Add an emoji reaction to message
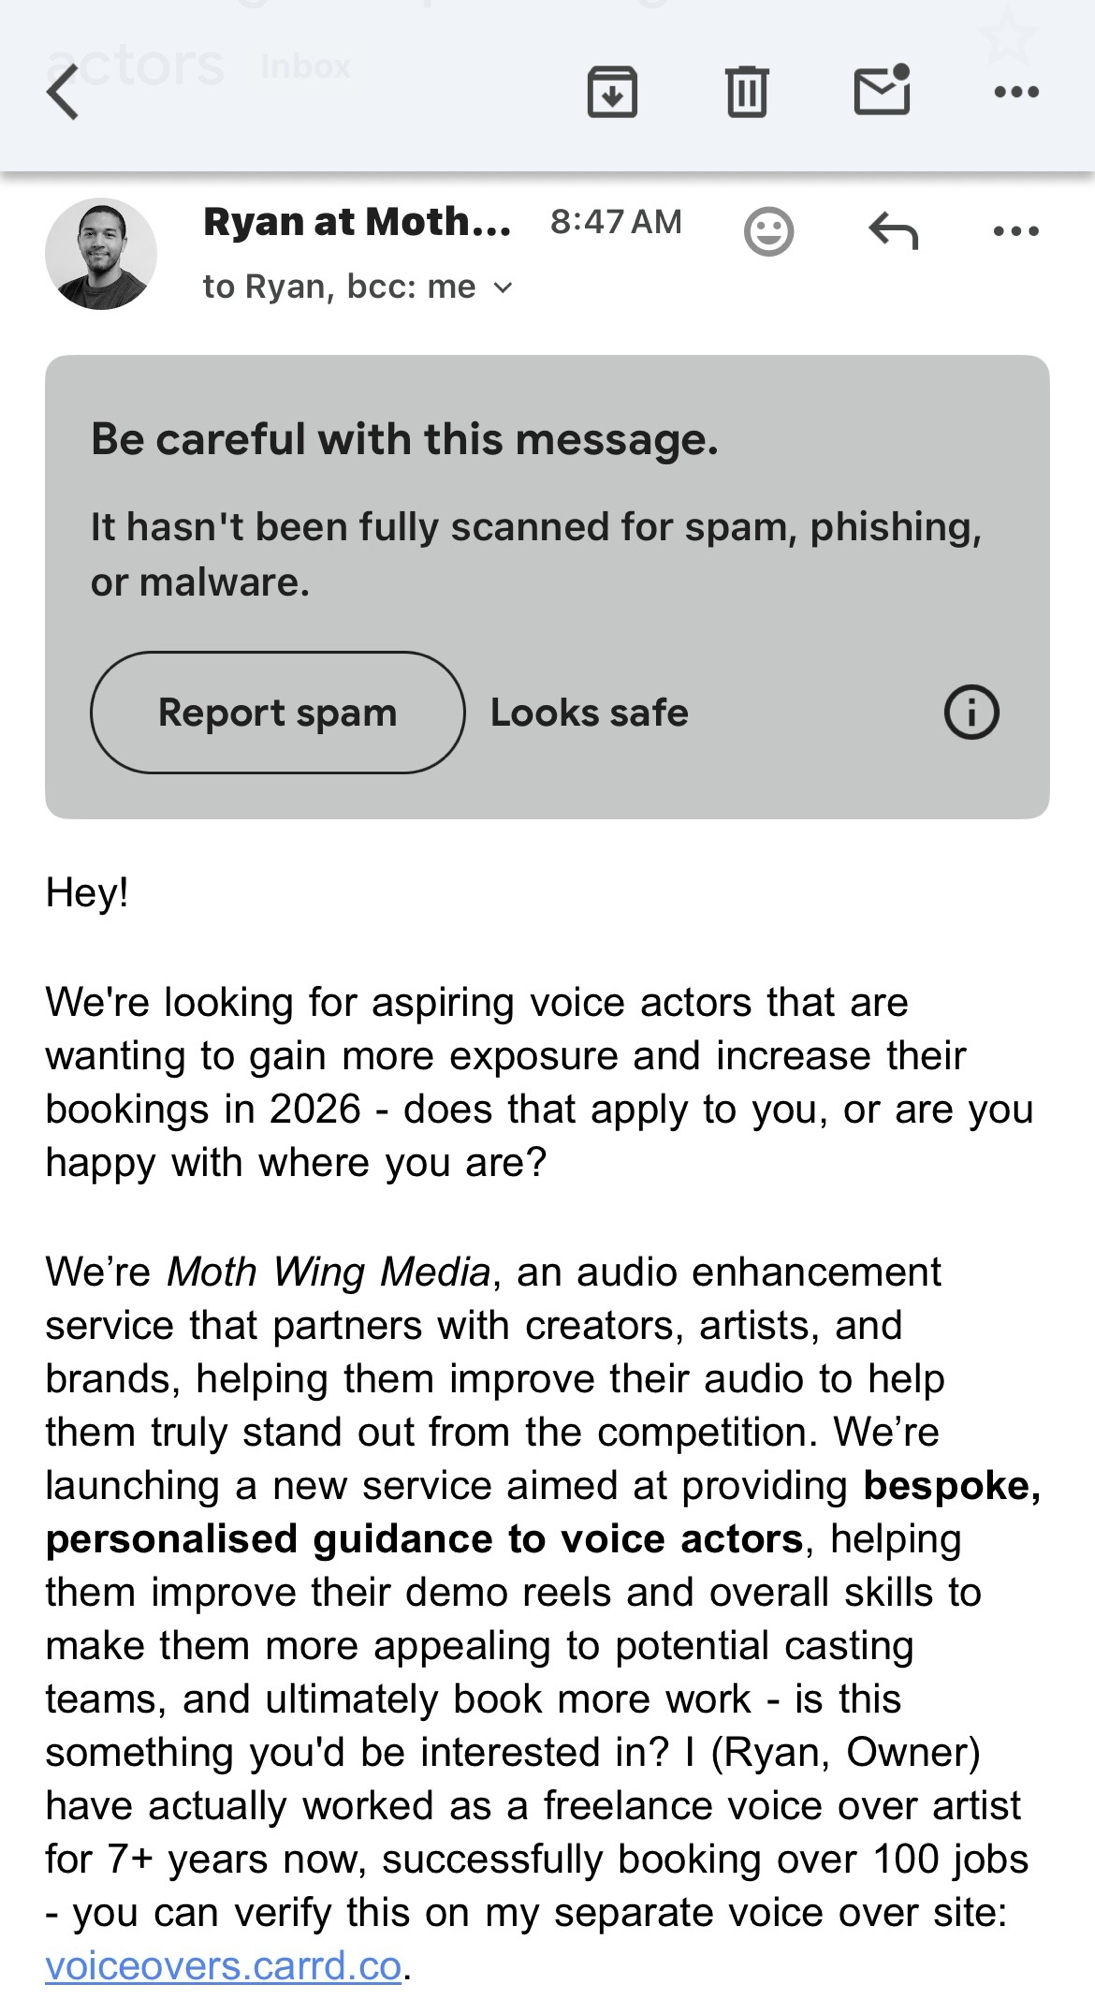 point(769,232)
